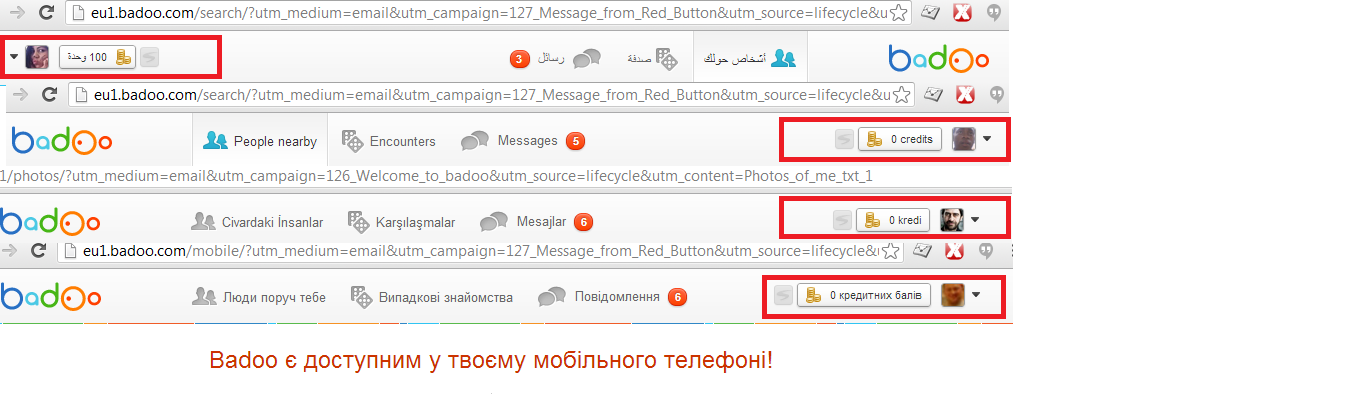The height and width of the screenshot is (400, 1356).
Task: Click envelope extension icon in the mobile URL bar
Action: [923, 250]
